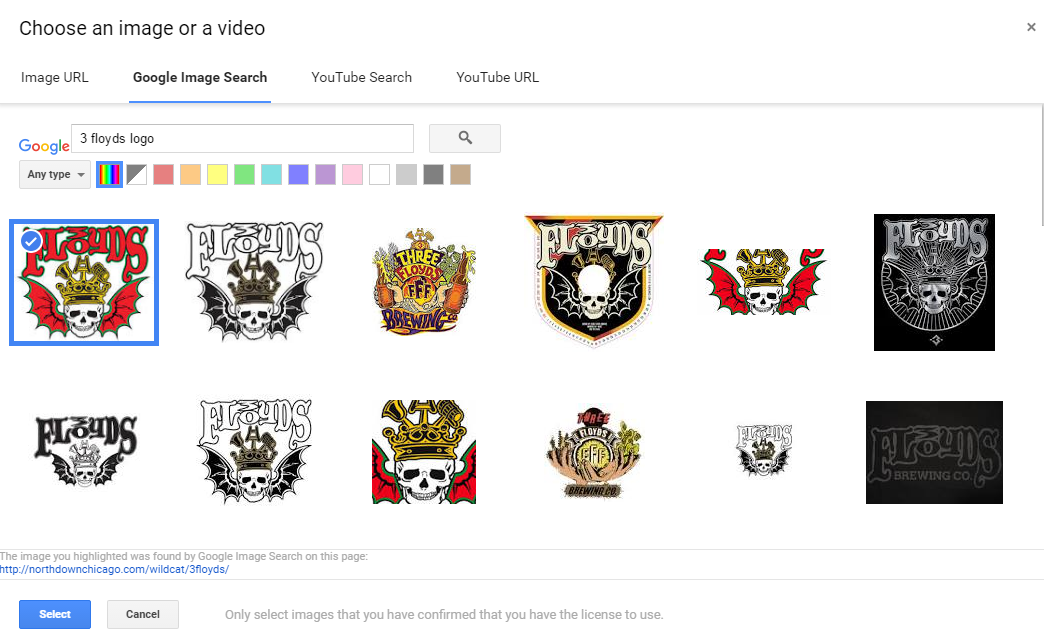Select the black and white filter swatch

click(136, 175)
